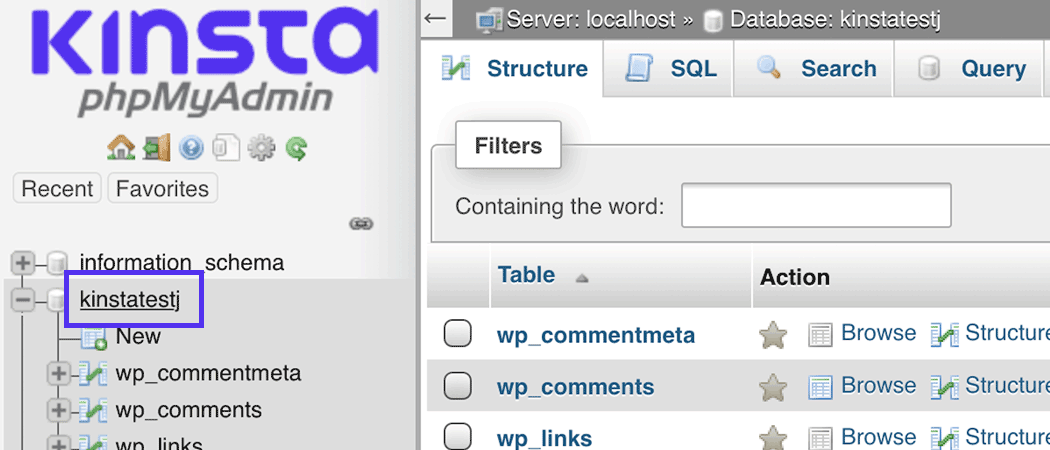Click the Home house icon
Screen dimensions: 1050x450
coord(121,148)
